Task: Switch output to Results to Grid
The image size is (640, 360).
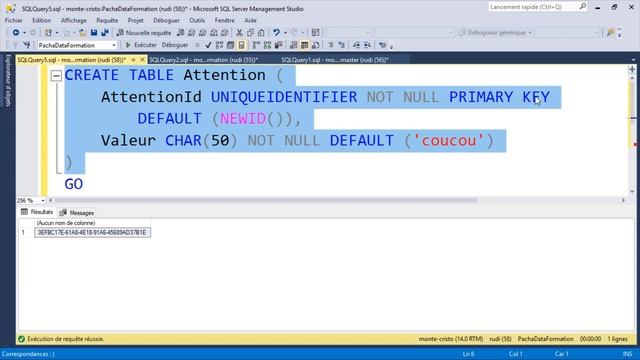Action: (304, 45)
